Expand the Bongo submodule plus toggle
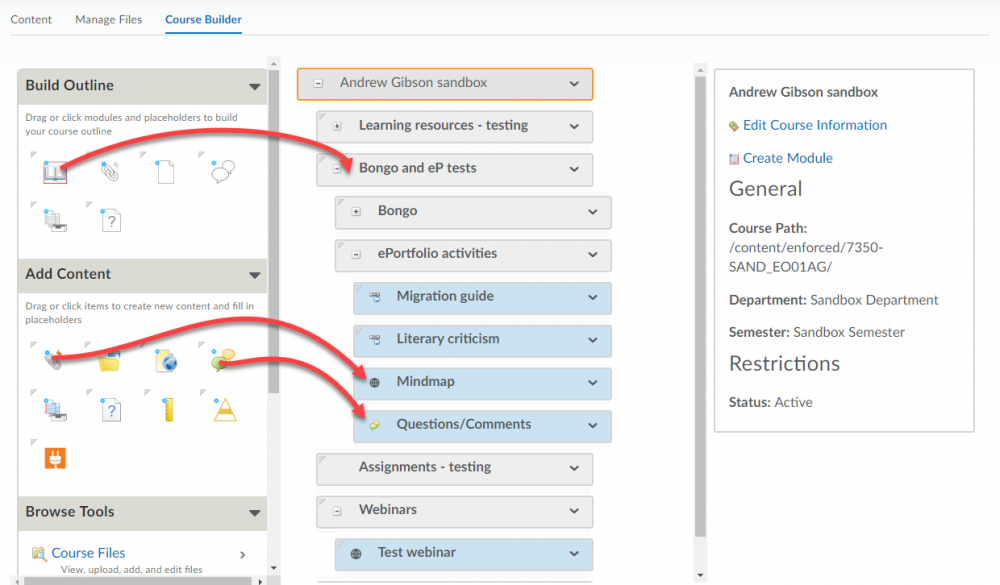1000x585 pixels. point(356,212)
